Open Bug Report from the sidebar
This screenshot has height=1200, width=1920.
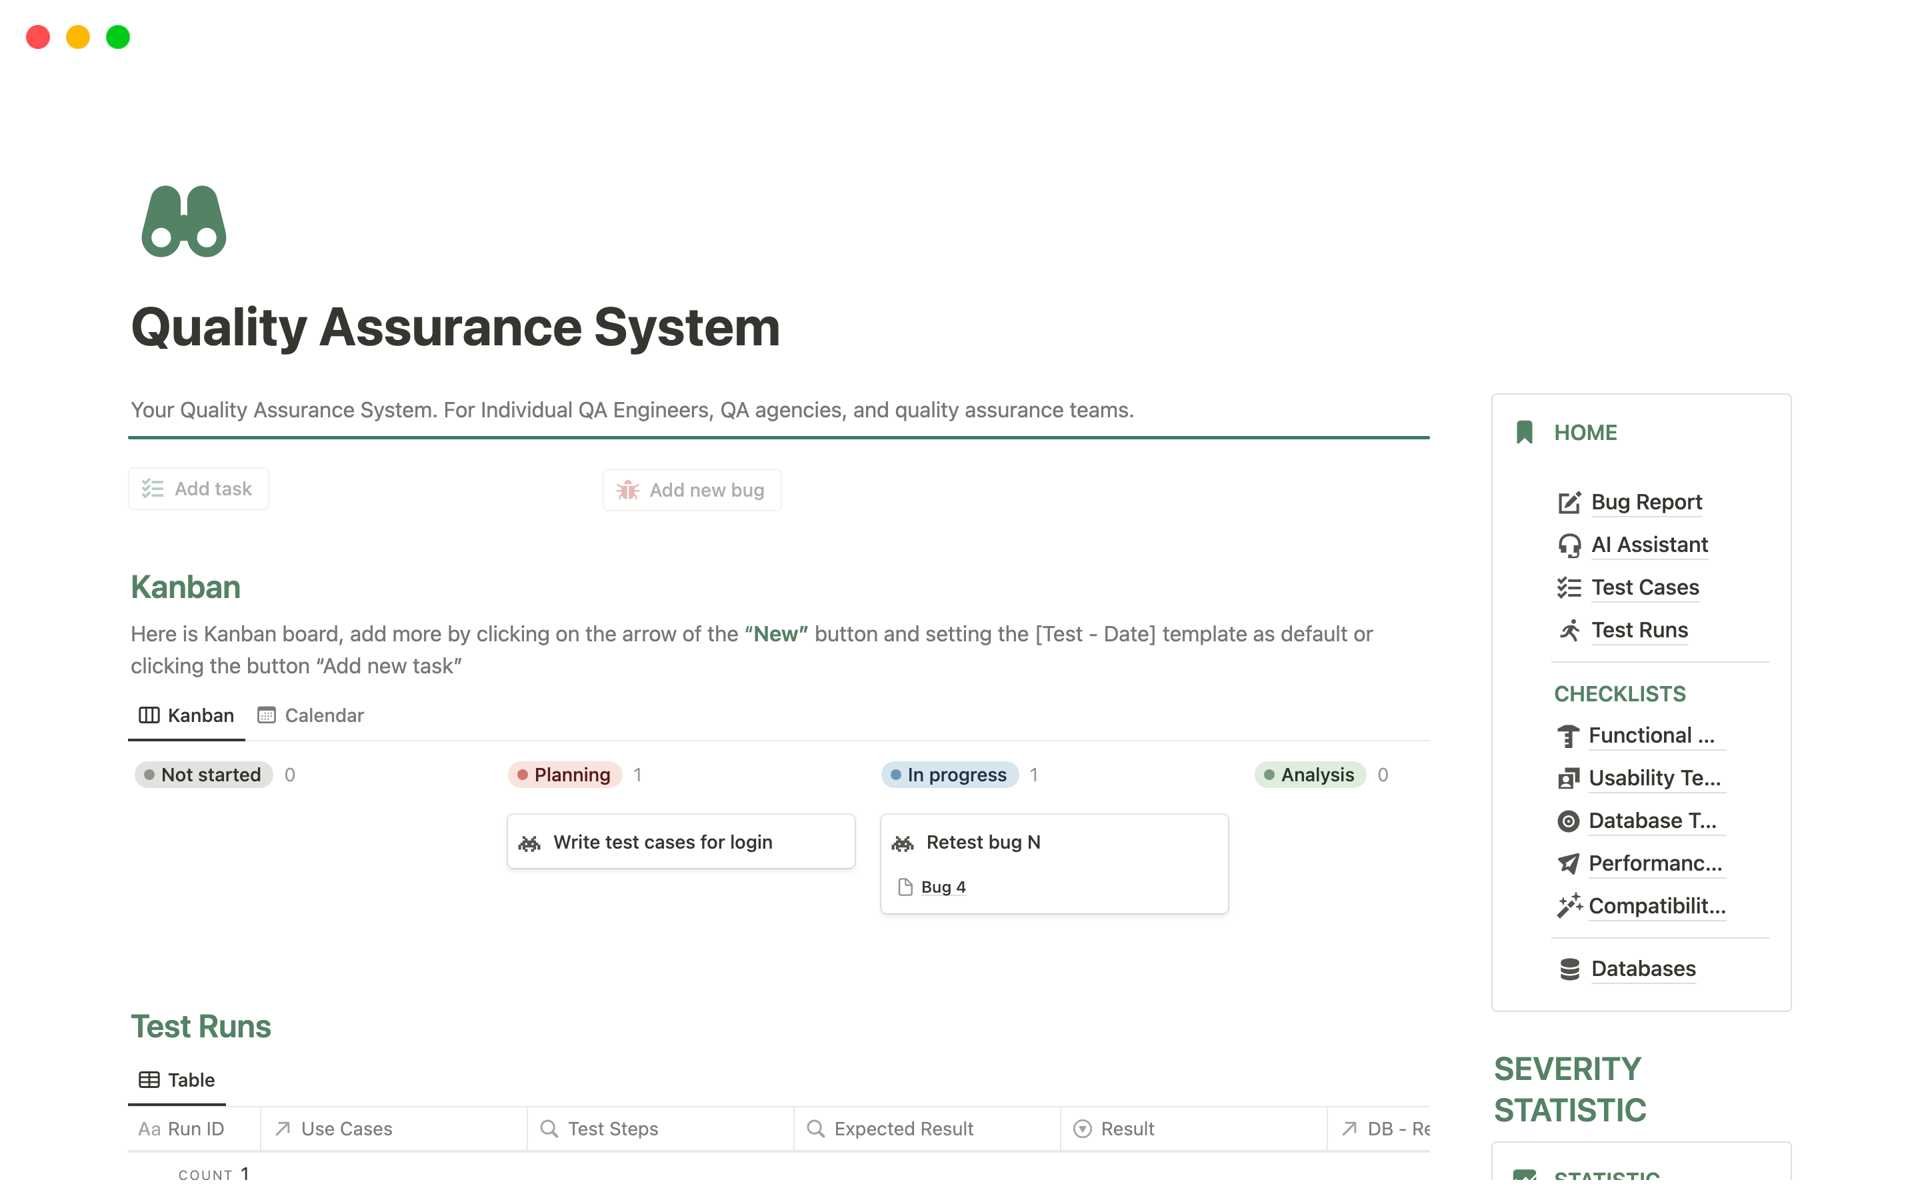(1645, 502)
